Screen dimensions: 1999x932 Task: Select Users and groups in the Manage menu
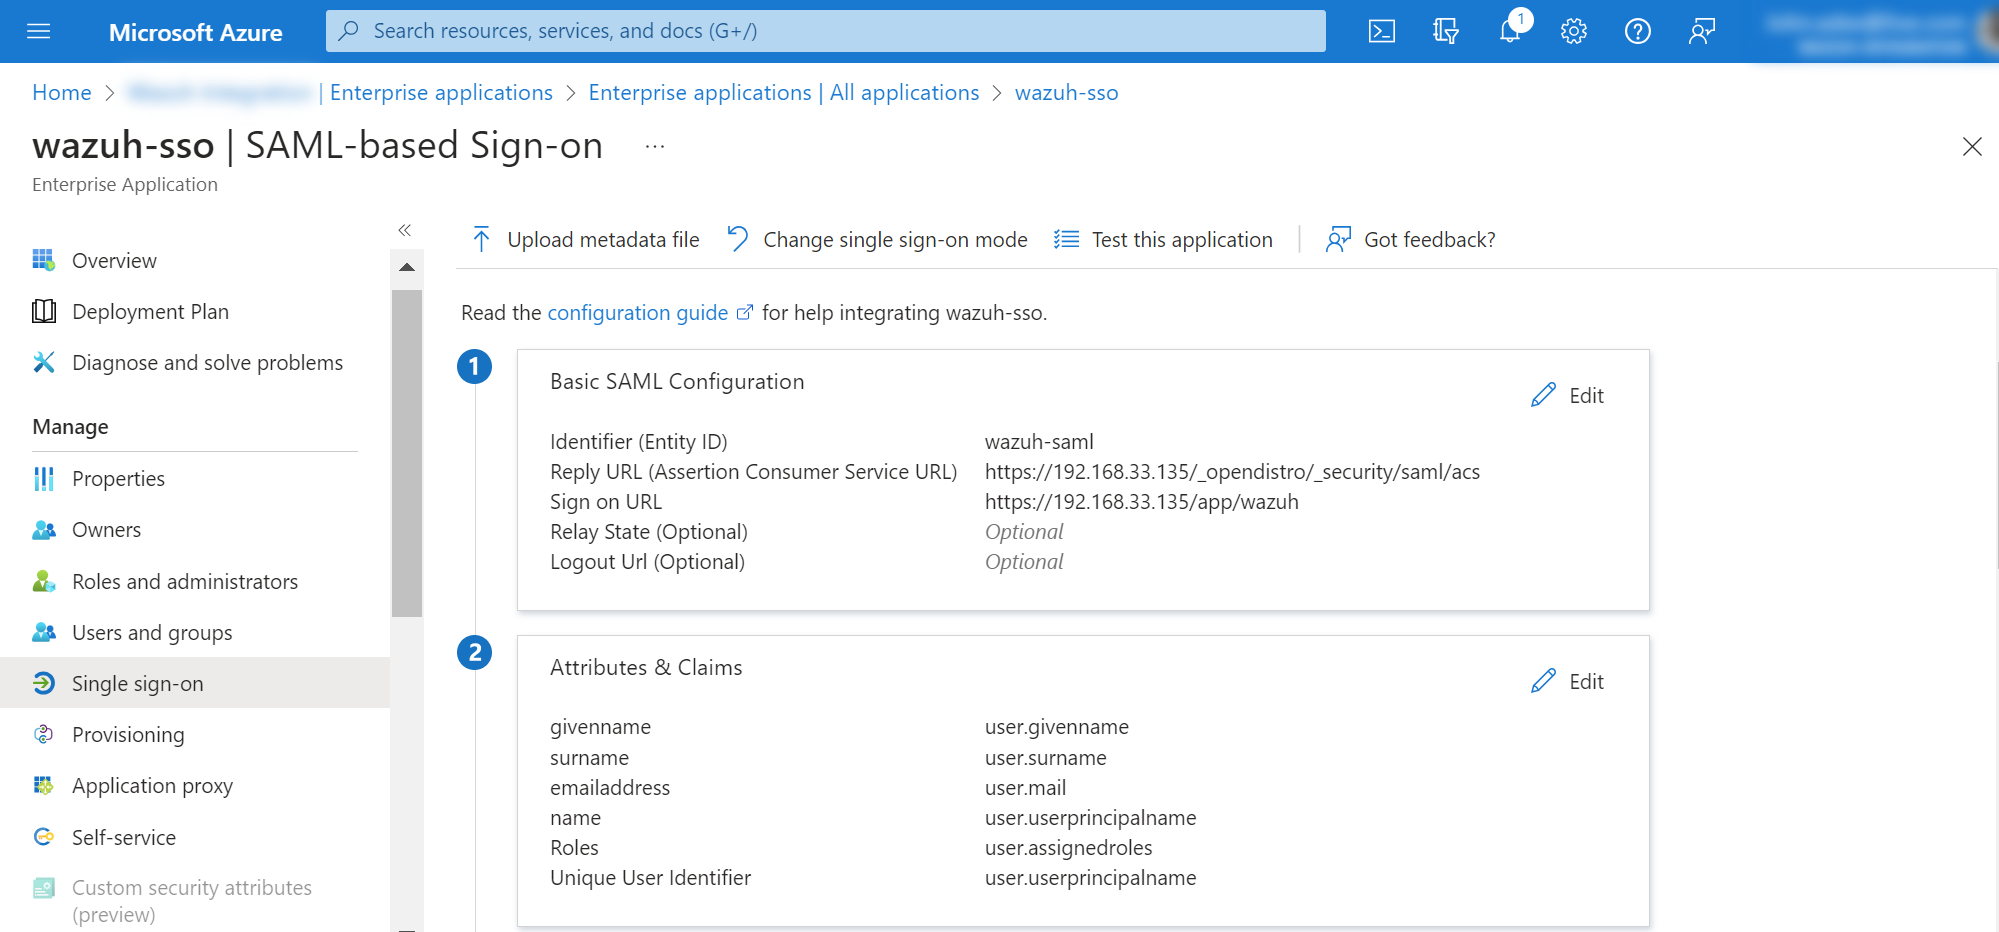152,632
